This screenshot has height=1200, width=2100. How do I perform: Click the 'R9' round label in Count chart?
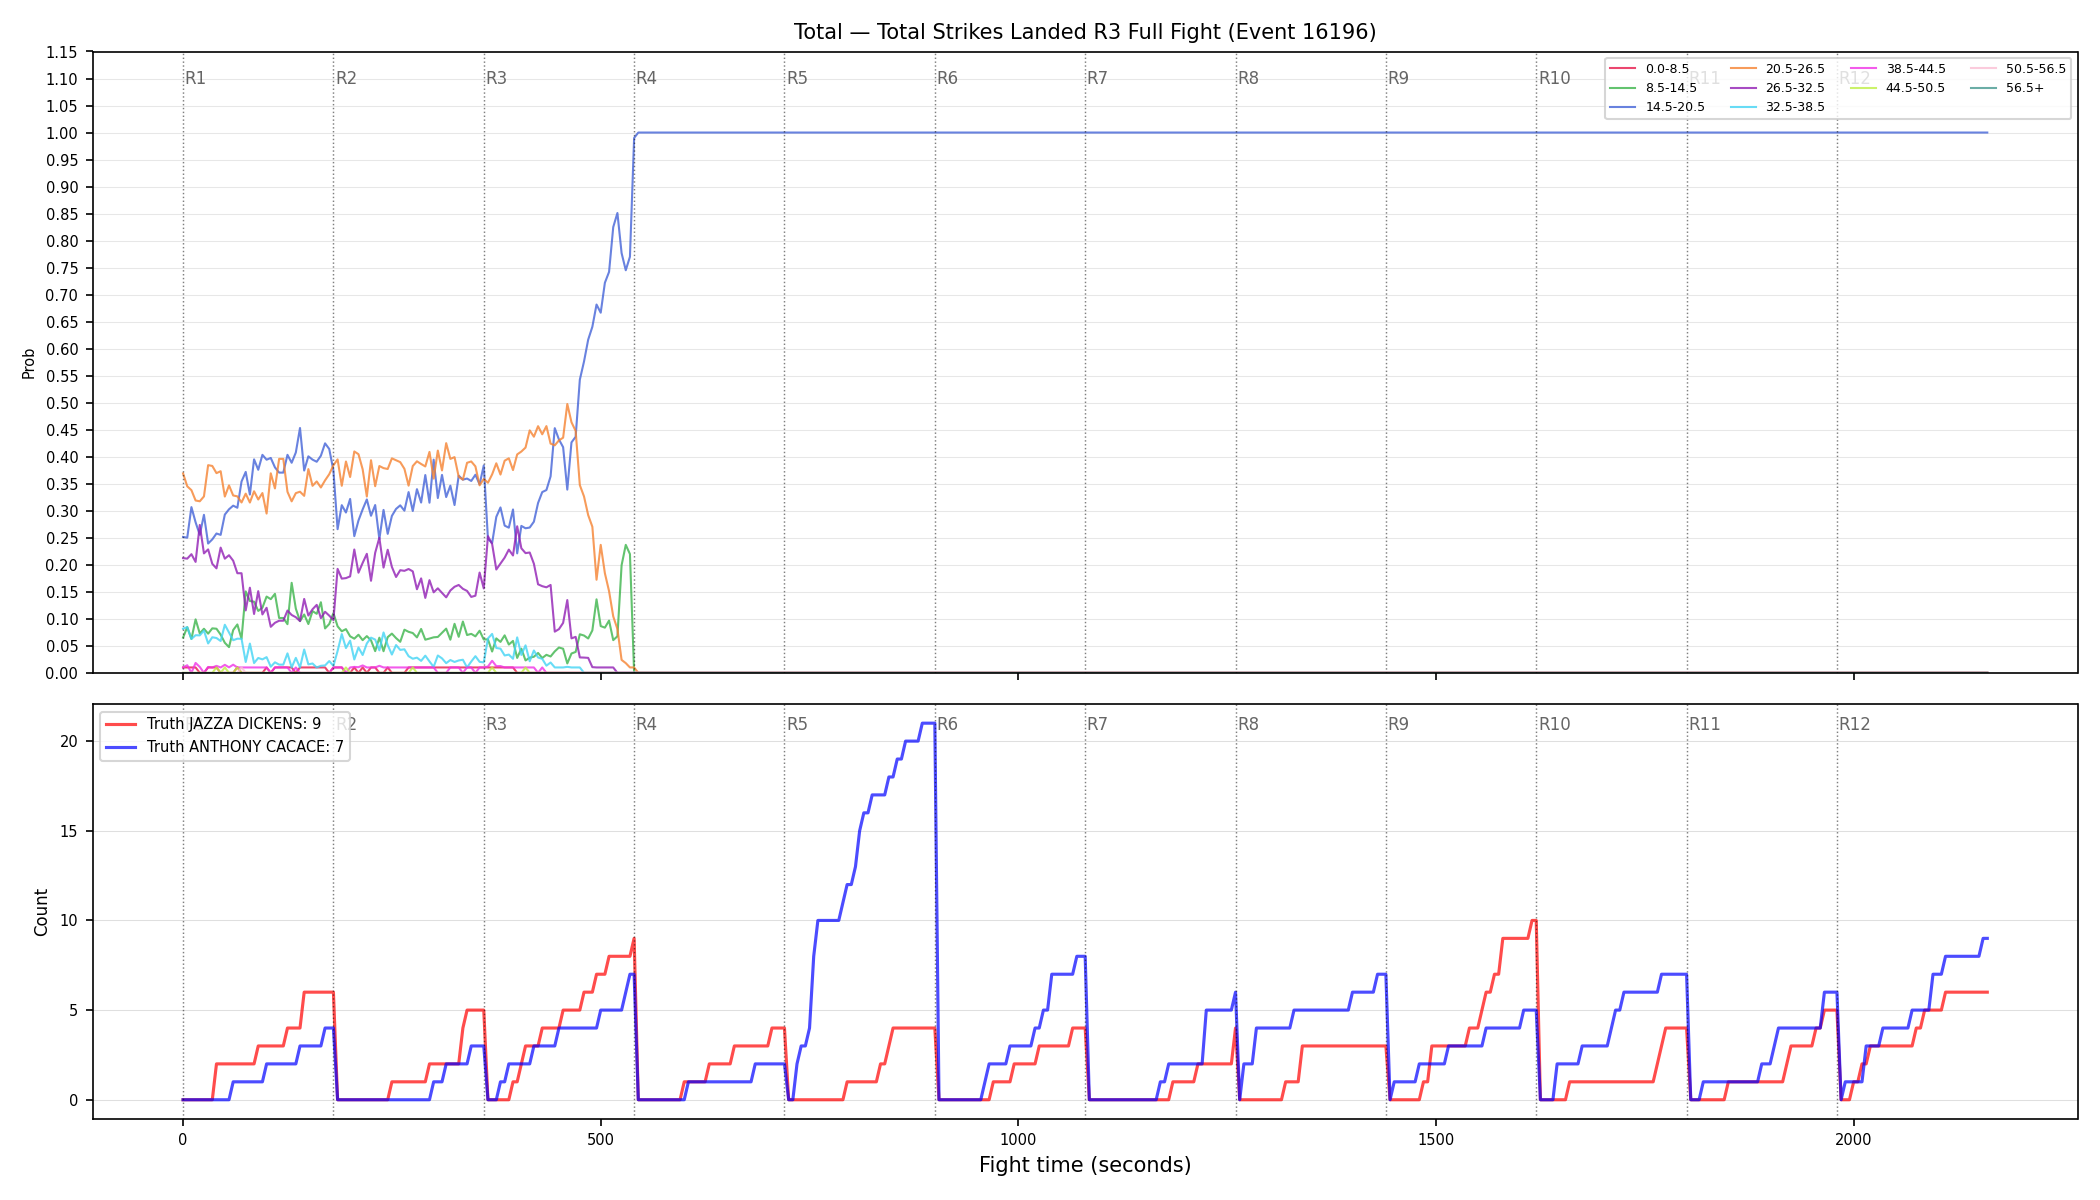click(1398, 724)
